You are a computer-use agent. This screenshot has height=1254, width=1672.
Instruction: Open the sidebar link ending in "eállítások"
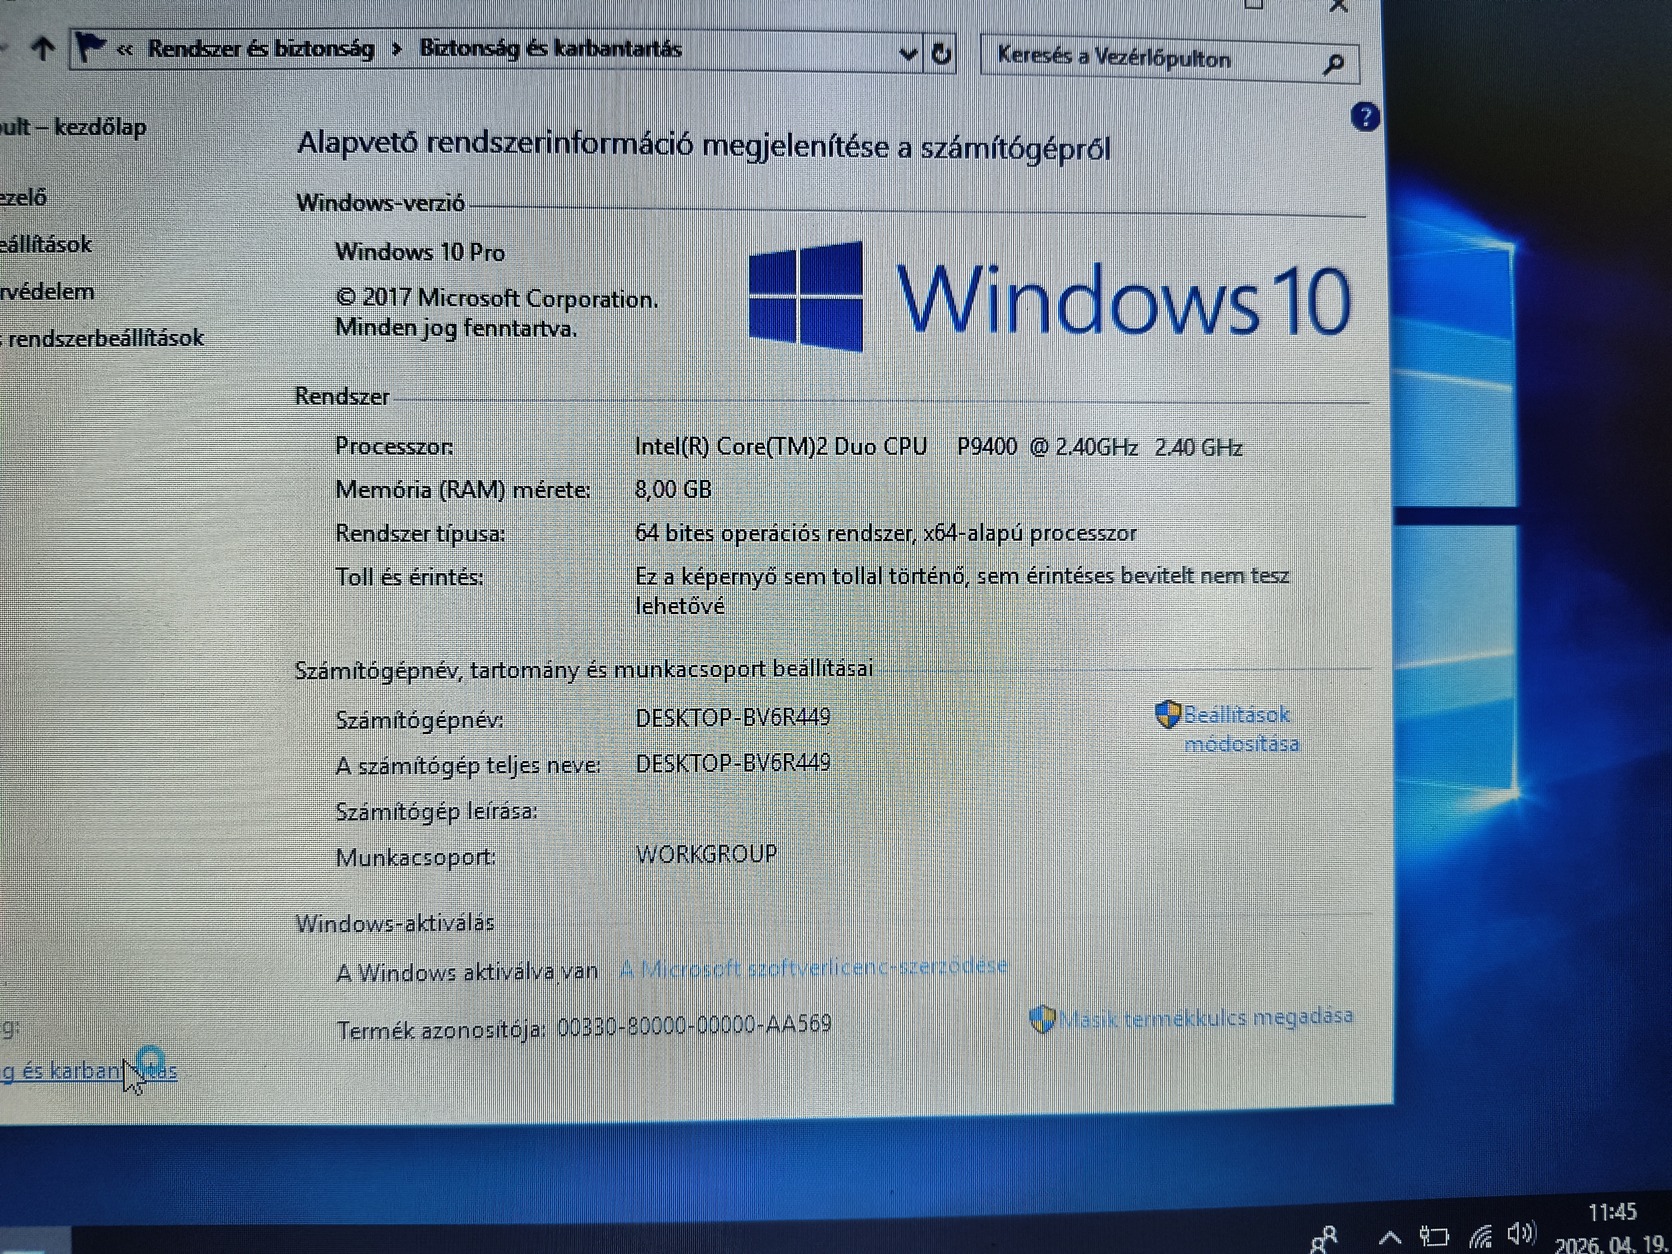tap(46, 244)
